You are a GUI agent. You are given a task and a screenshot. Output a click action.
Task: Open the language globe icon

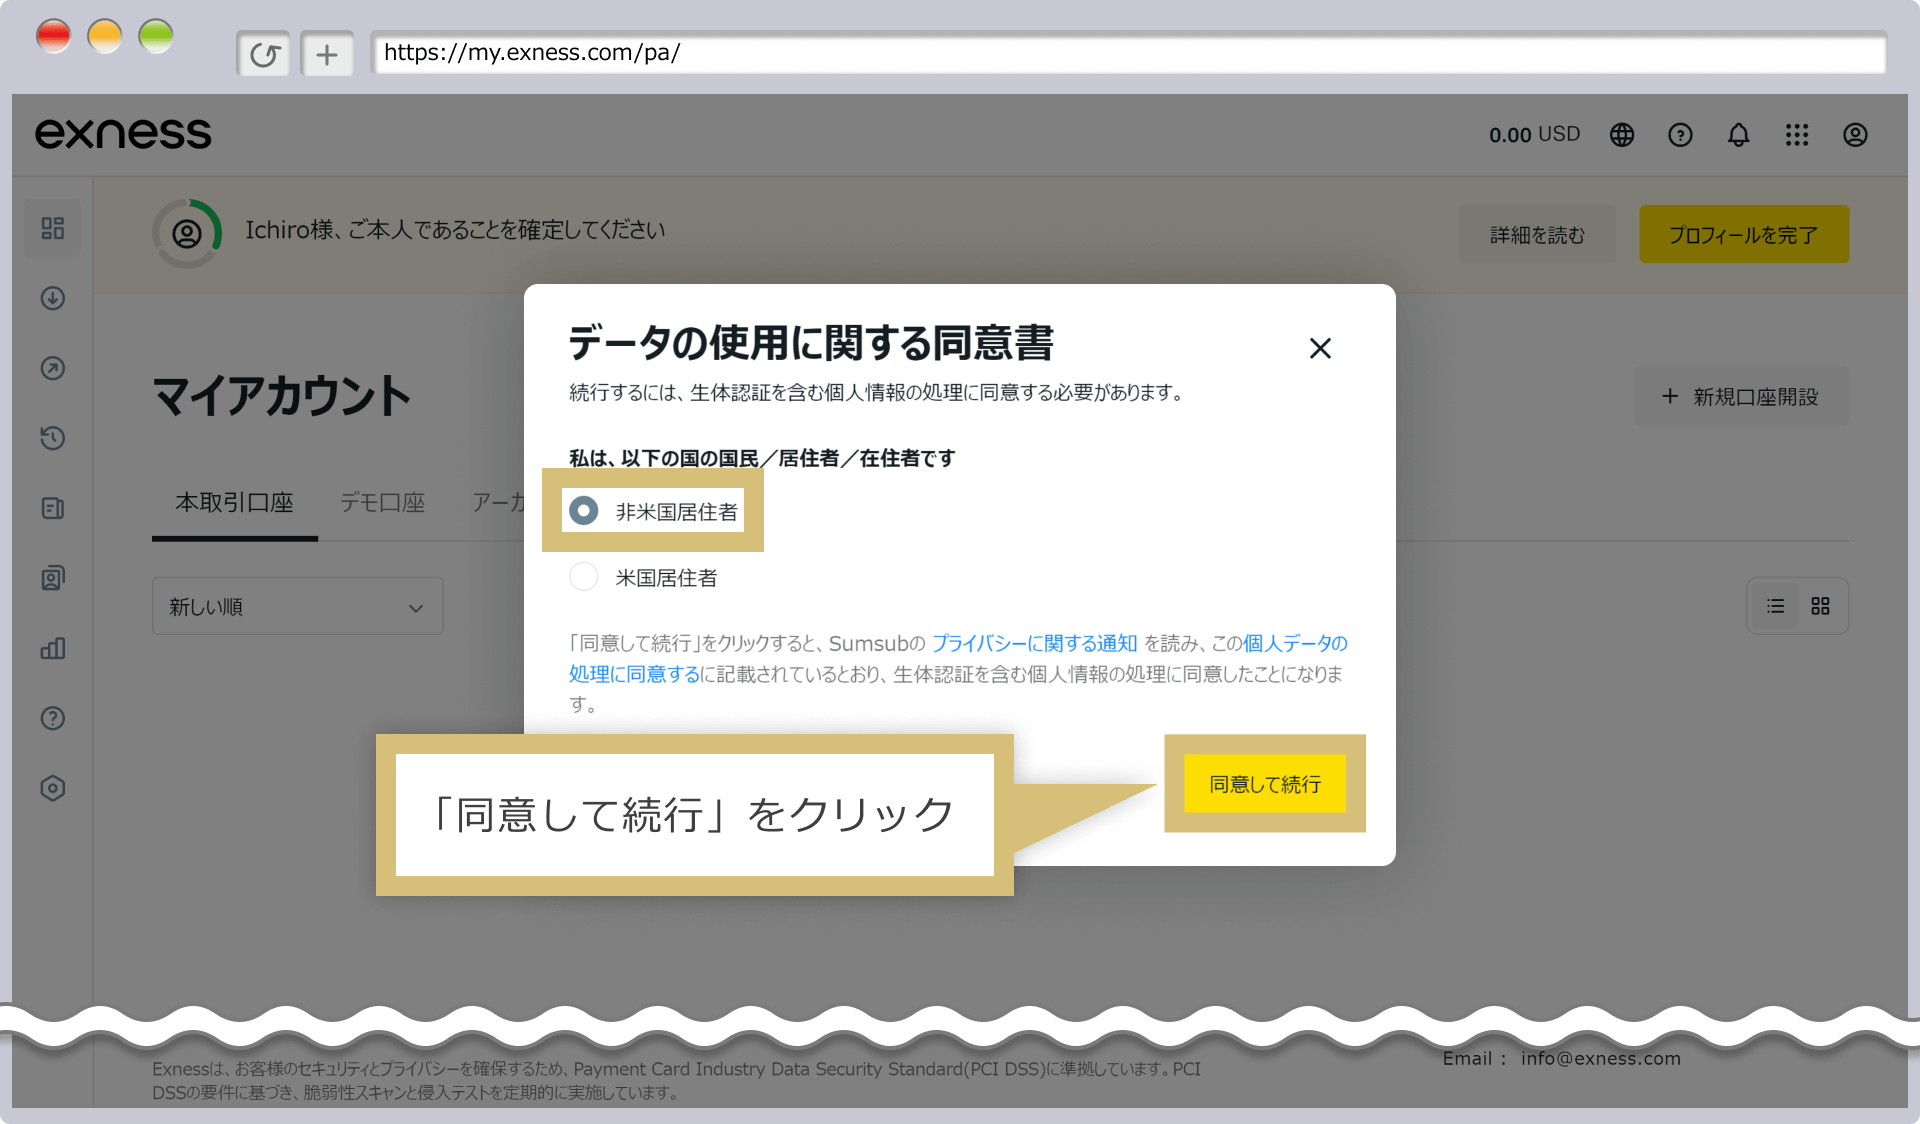pos(1622,135)
